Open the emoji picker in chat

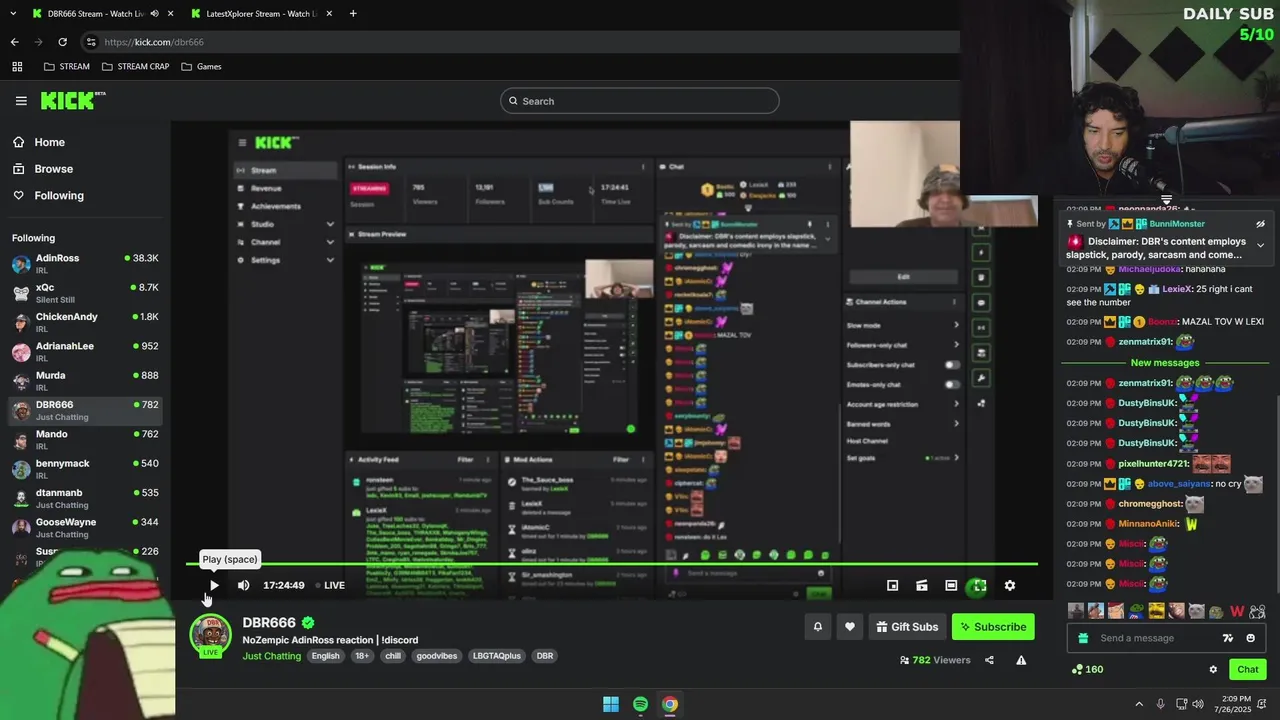1250,638
